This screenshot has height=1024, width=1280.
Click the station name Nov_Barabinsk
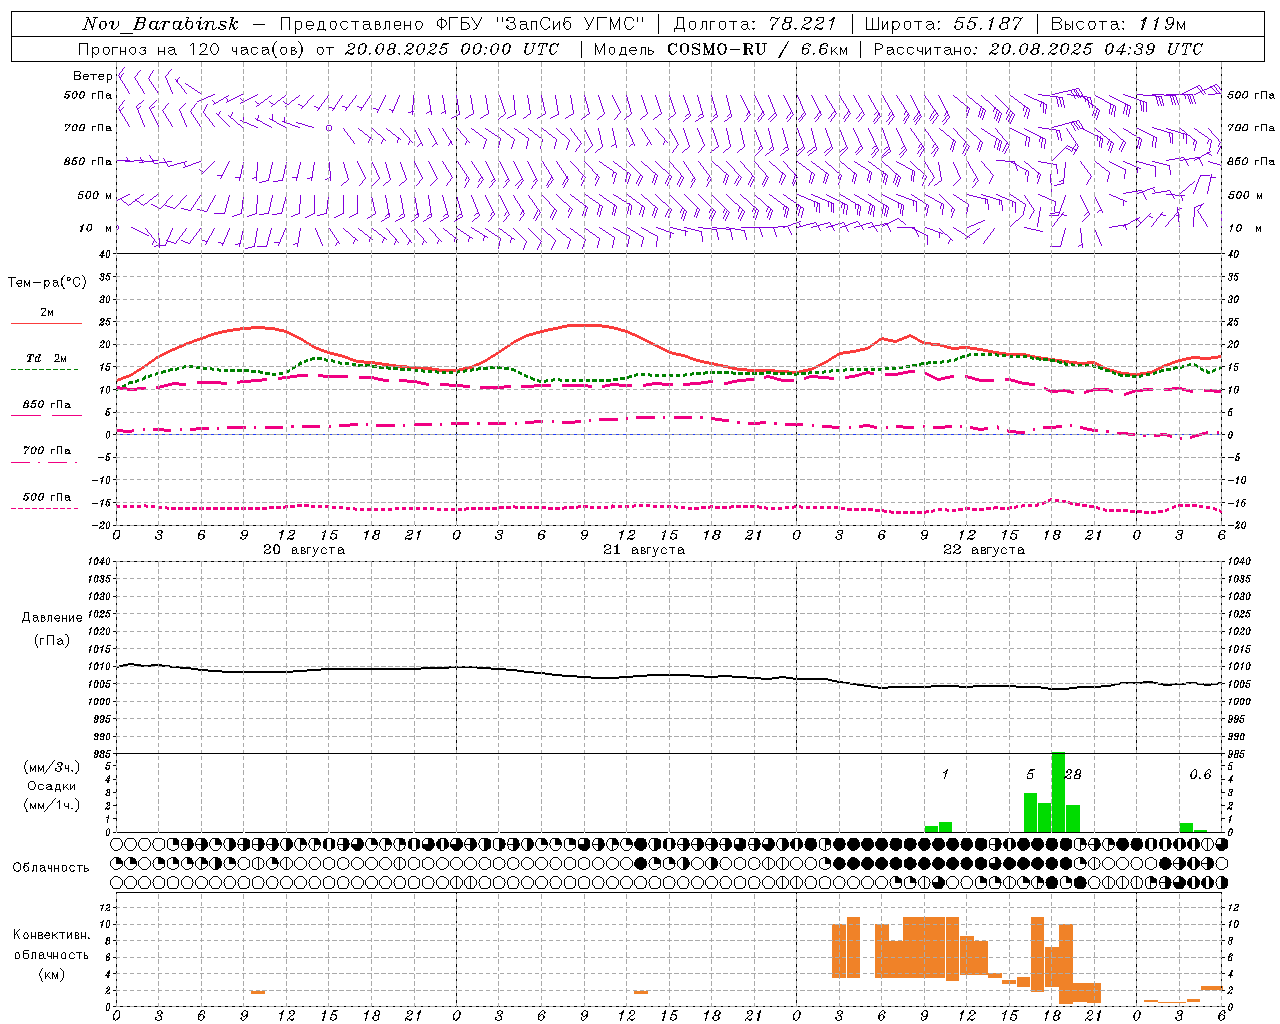pos(161,24)
